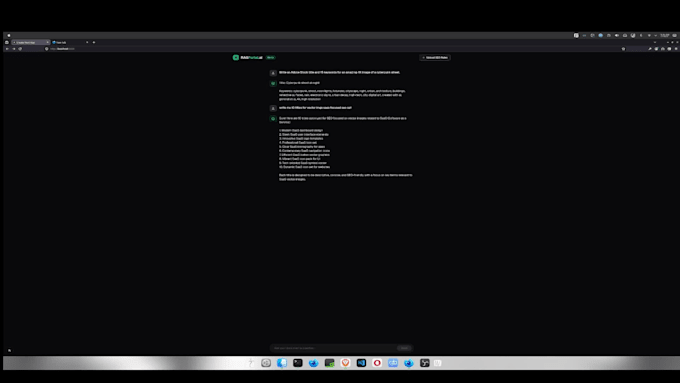Open Terminal from the dock
This screenshot has height=383, width=680.
coord(298,363)
